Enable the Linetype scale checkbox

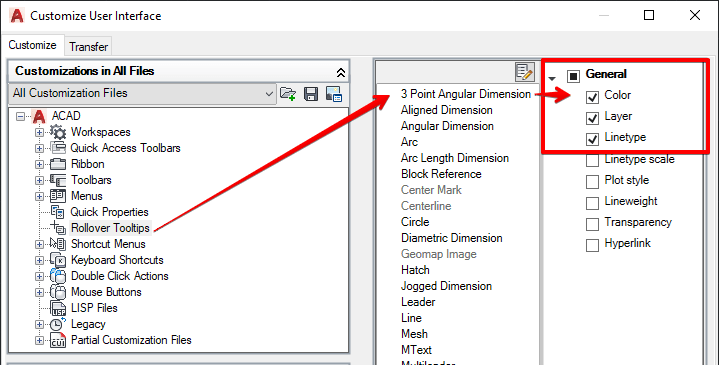[x=592, y=160]
